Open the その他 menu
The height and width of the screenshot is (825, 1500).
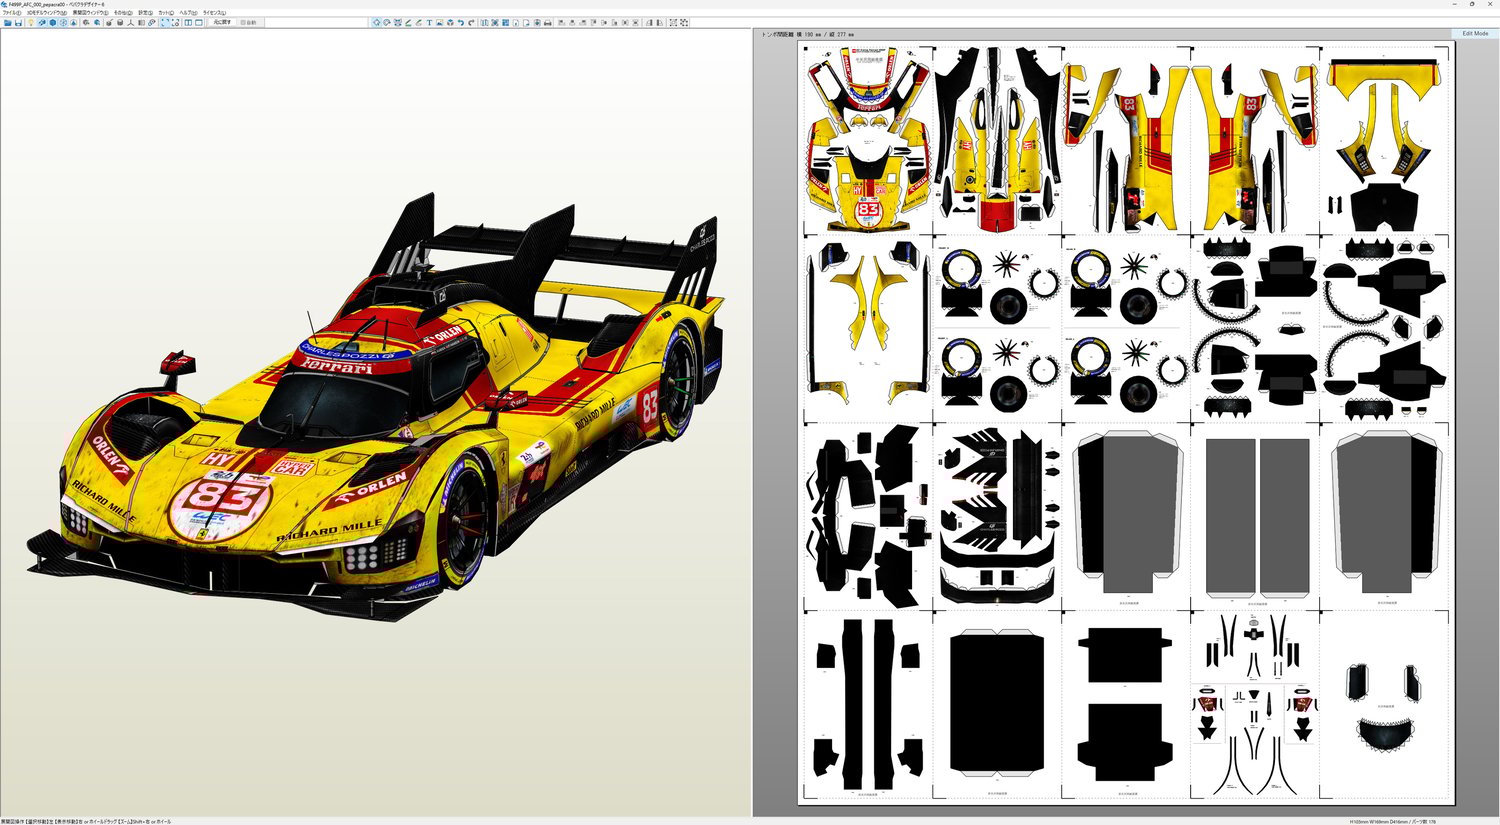point(123,13)
